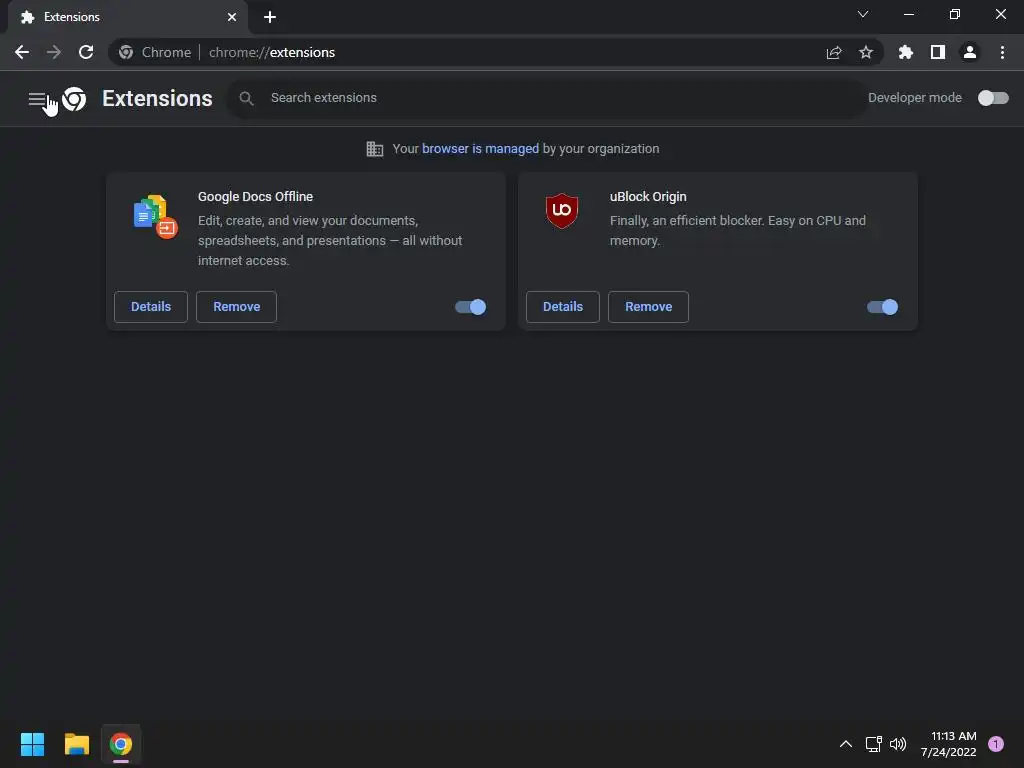Open Details for uBlock Origin
The height and width of the screenshot is (768, 1024).
click(563, 307)
